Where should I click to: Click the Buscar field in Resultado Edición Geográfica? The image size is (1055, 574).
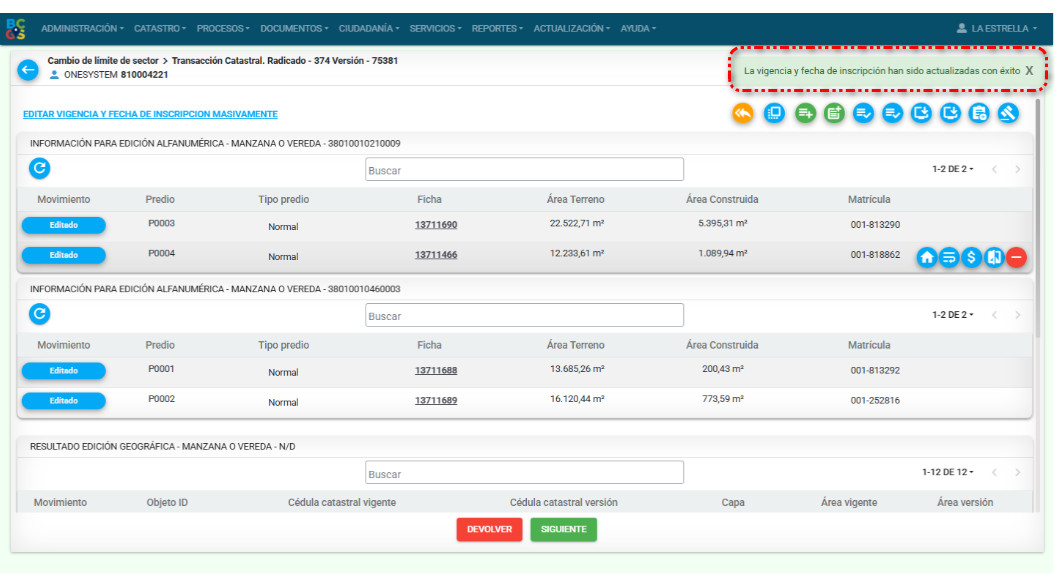[x=524, y=473]
